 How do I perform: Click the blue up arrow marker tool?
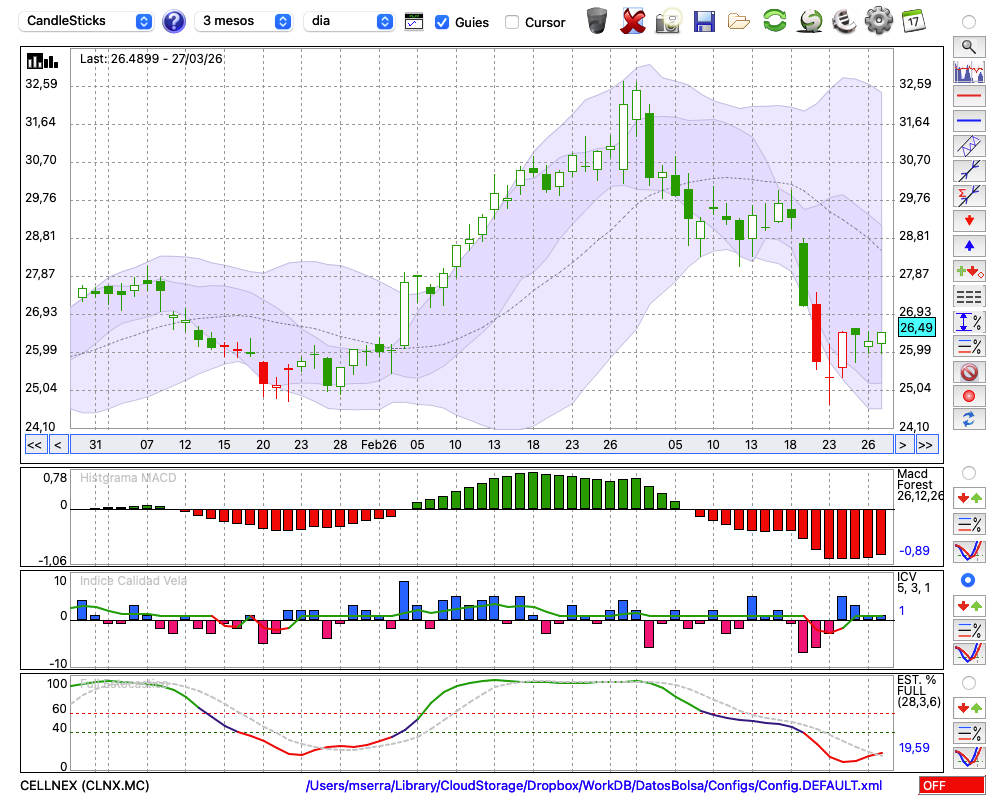point(968,245)
